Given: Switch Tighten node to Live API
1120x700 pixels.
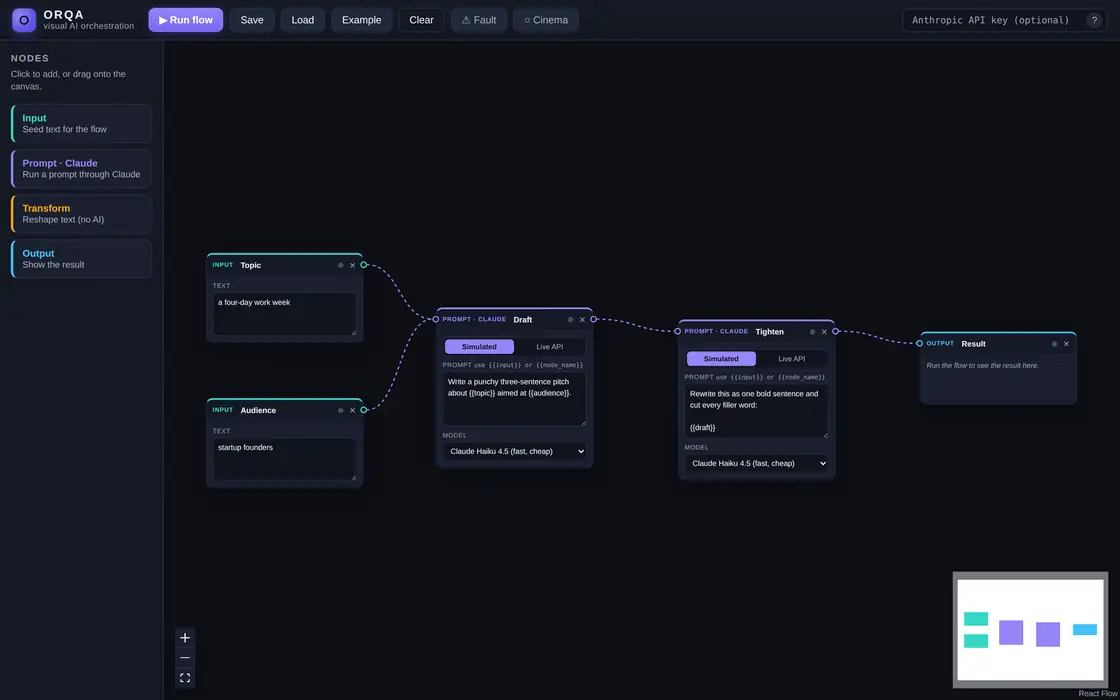Looking at the screenshot, I should tap(791, 359).
